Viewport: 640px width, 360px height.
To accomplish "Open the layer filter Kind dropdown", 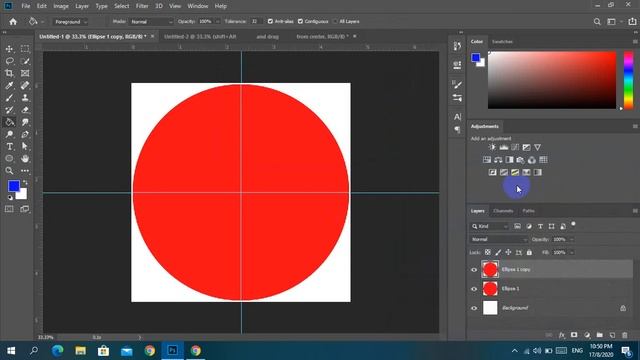I will click(x=489, y=226).
